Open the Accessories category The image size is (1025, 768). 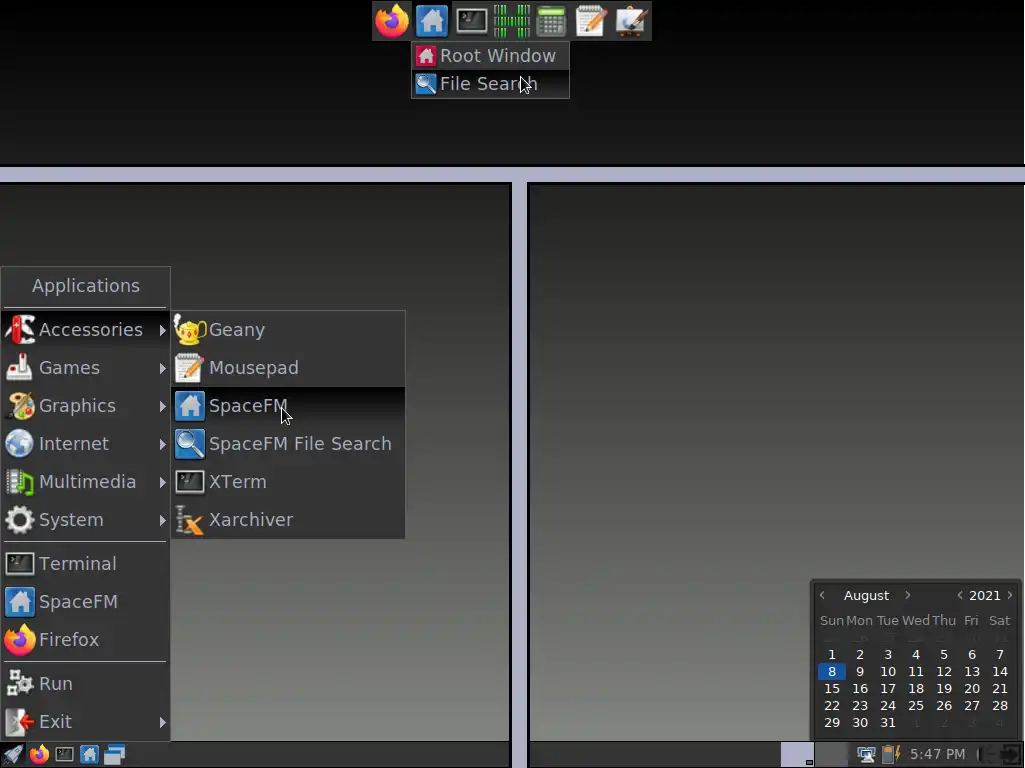85,330
